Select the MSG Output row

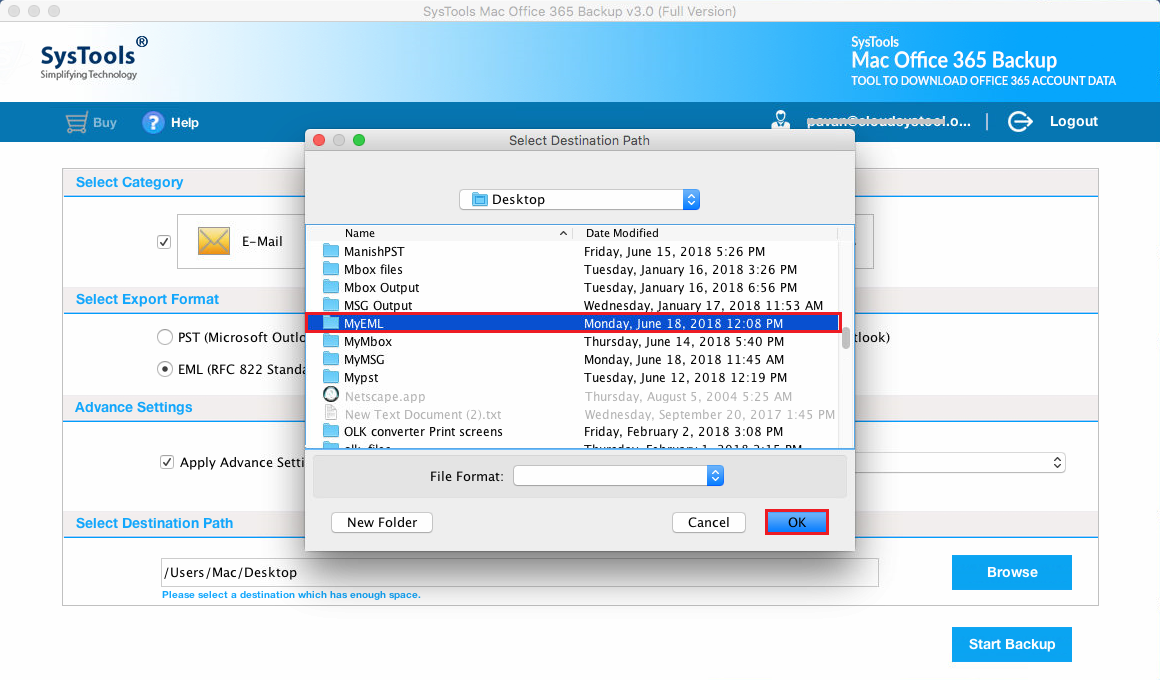point(573,305)
